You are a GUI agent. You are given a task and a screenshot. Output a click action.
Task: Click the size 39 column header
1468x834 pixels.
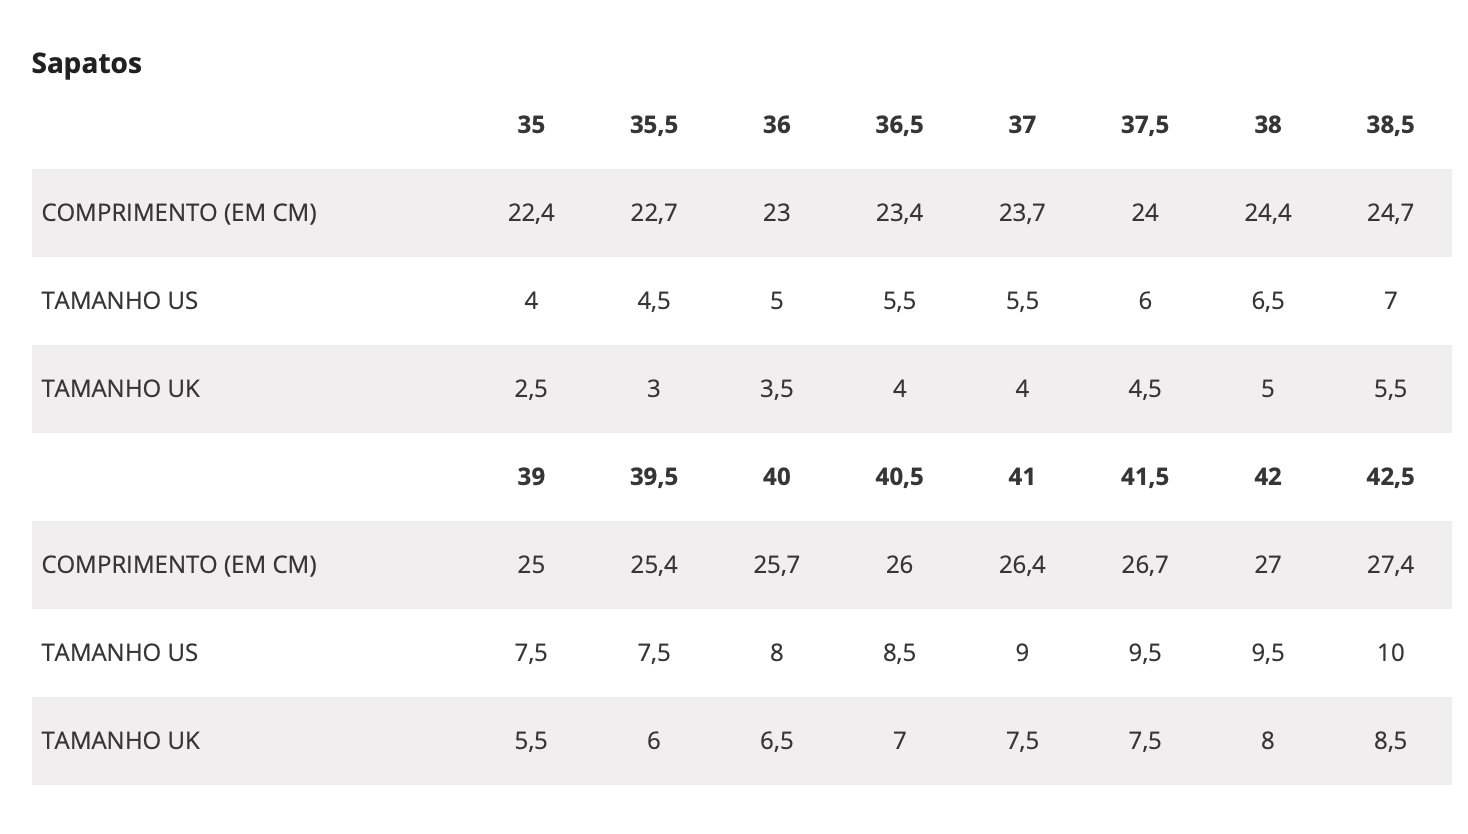[x=531, y=477]
